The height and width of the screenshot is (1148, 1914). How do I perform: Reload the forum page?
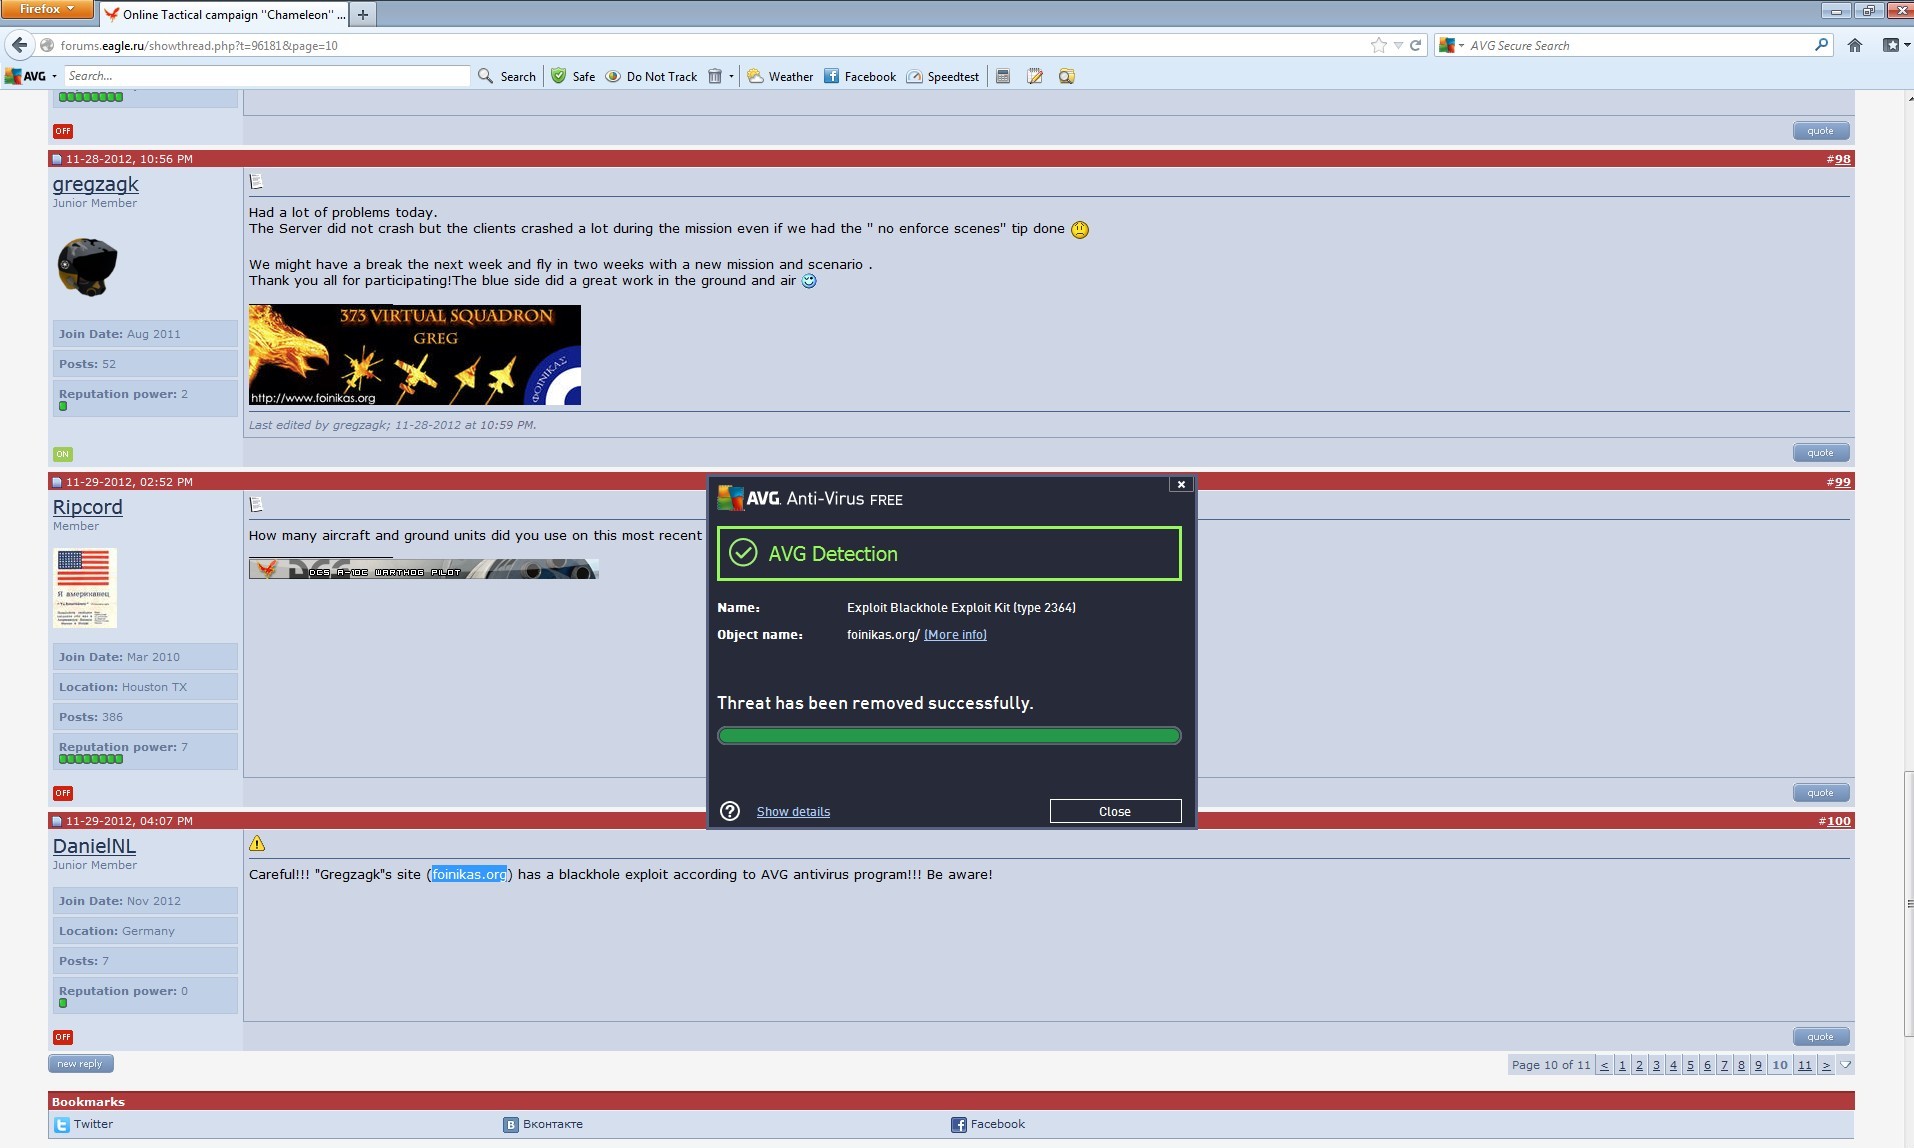coord(1415,45)
